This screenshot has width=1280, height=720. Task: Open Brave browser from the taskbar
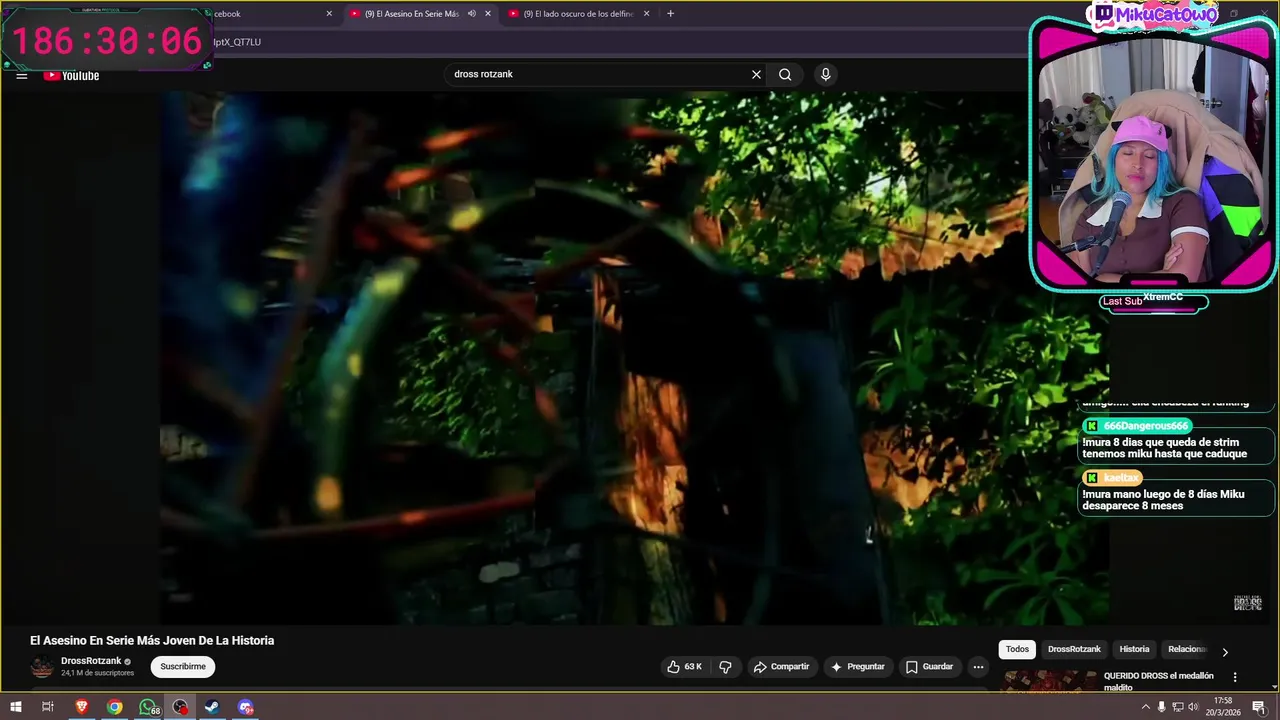[82, 707]
